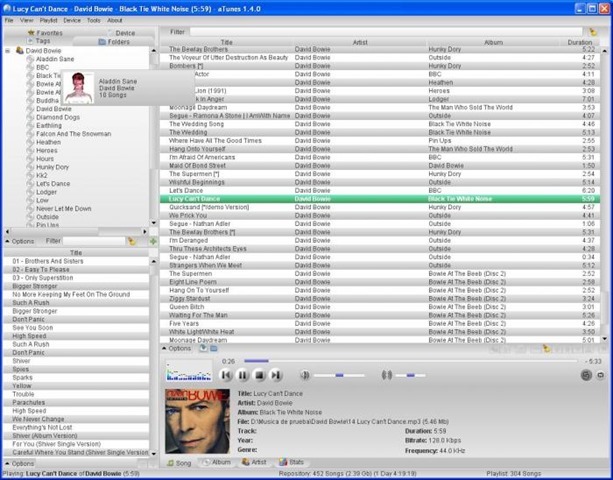Select the Low album disc icon

tap(30, 200)
